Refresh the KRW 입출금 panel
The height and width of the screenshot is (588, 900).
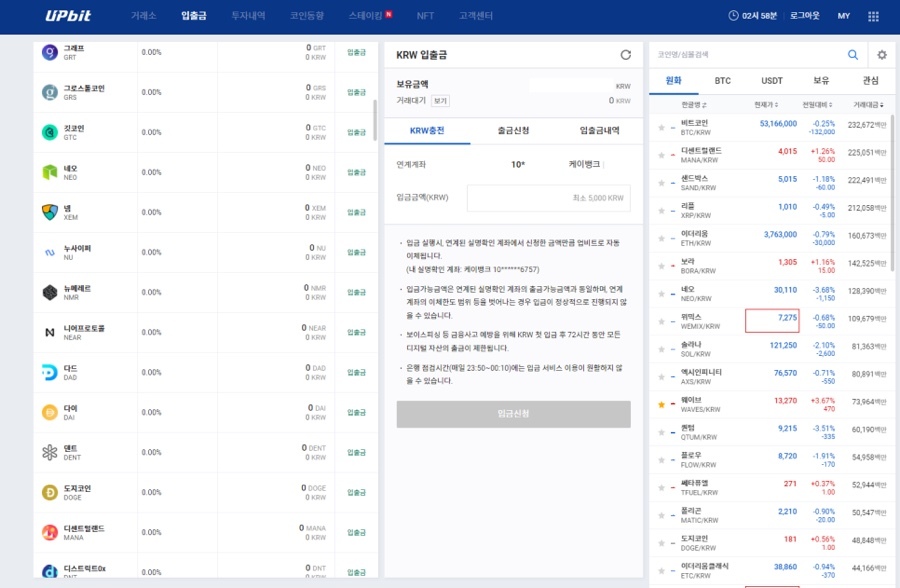click(x=626, y=55)
